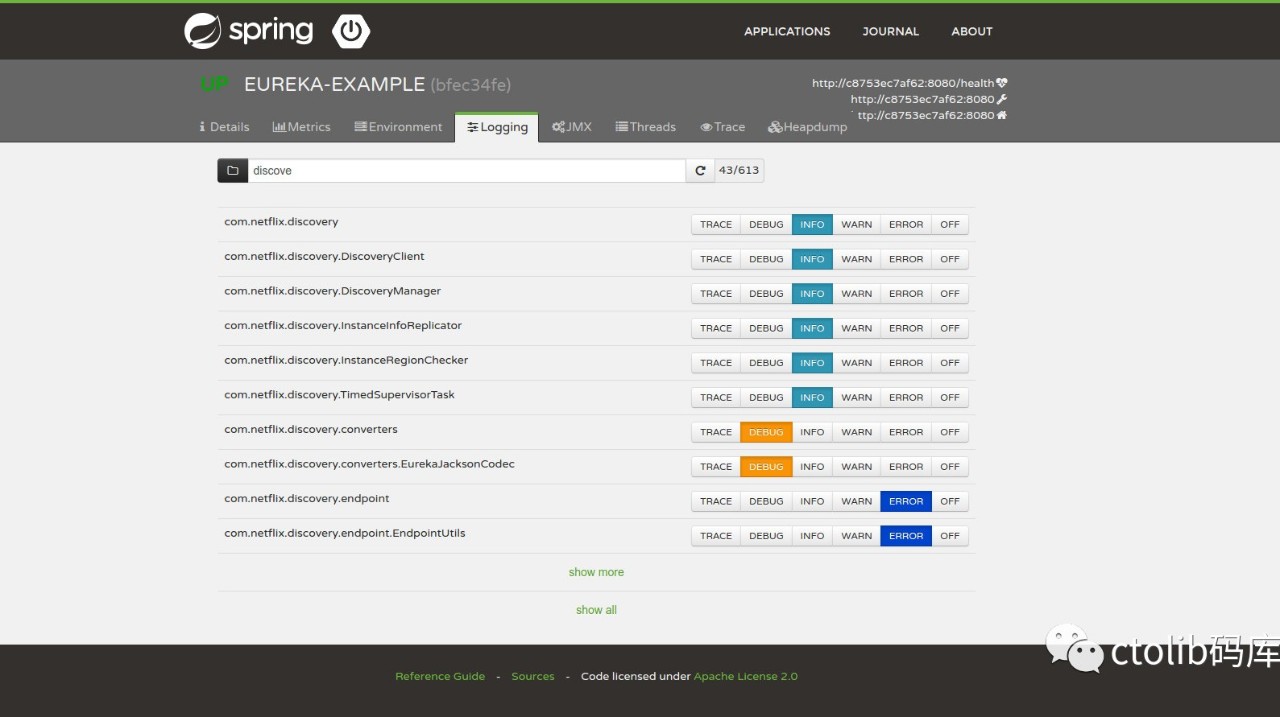Image resolution: width=1280 pixels, height=717 pixels.
Task: Click the Spring logo
Action: (248, 31)
